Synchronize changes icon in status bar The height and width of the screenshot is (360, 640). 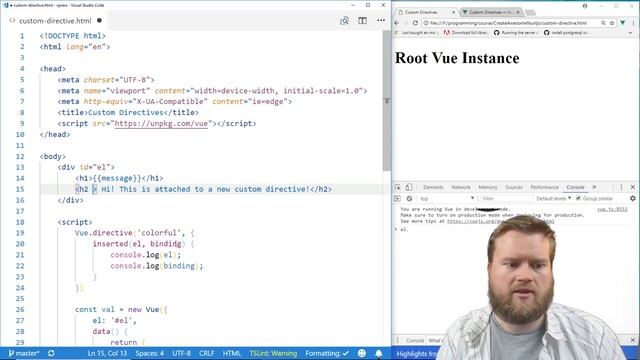(x=51, y=353)
